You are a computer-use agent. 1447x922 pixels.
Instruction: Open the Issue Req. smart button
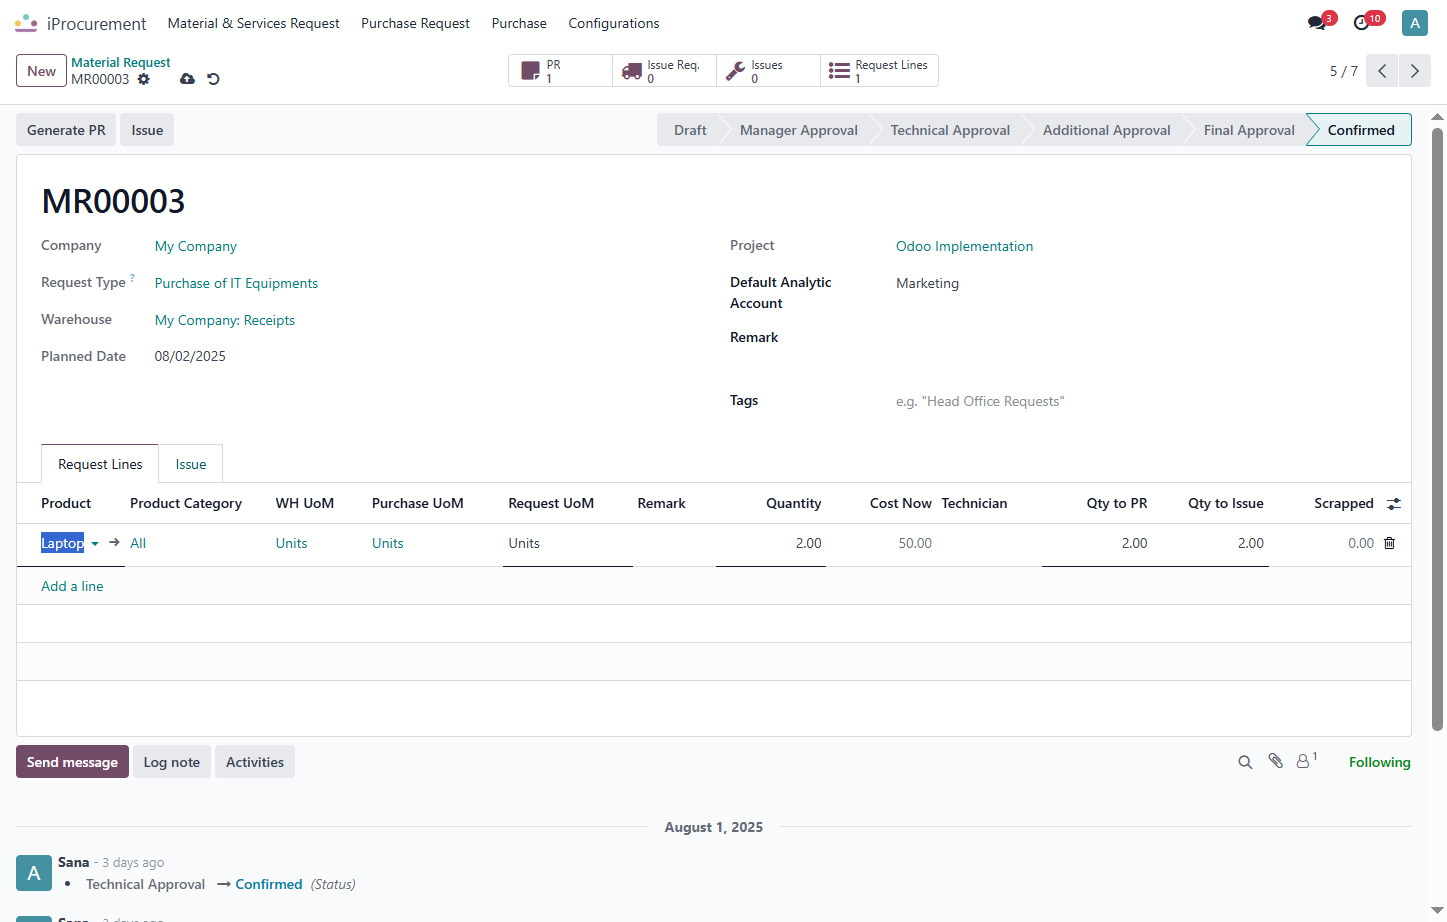tap(664, 71)
